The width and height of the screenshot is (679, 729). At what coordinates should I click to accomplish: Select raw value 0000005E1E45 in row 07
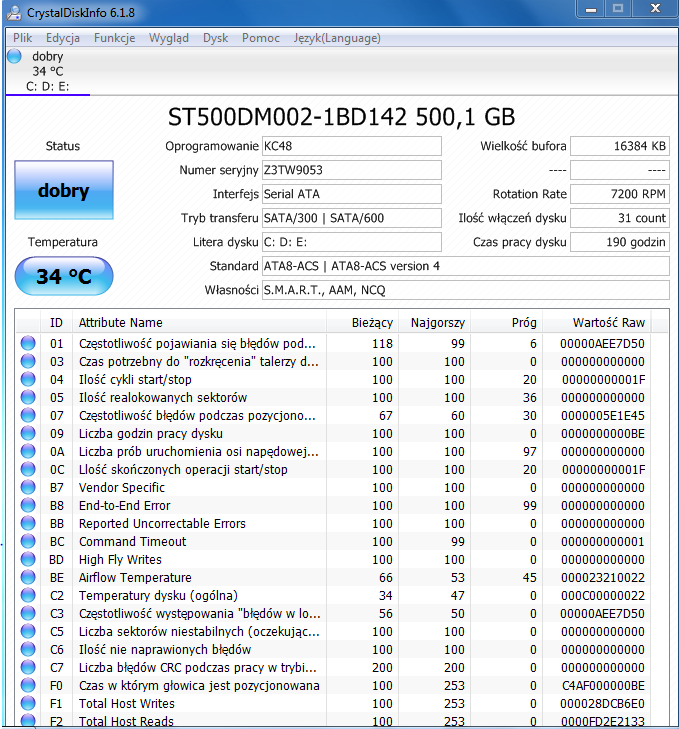[x=603, y=416]
